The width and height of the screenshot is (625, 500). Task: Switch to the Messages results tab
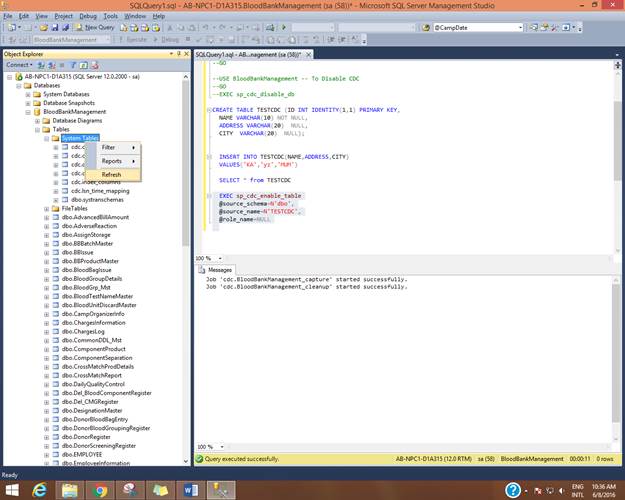[x=218, y=270]
